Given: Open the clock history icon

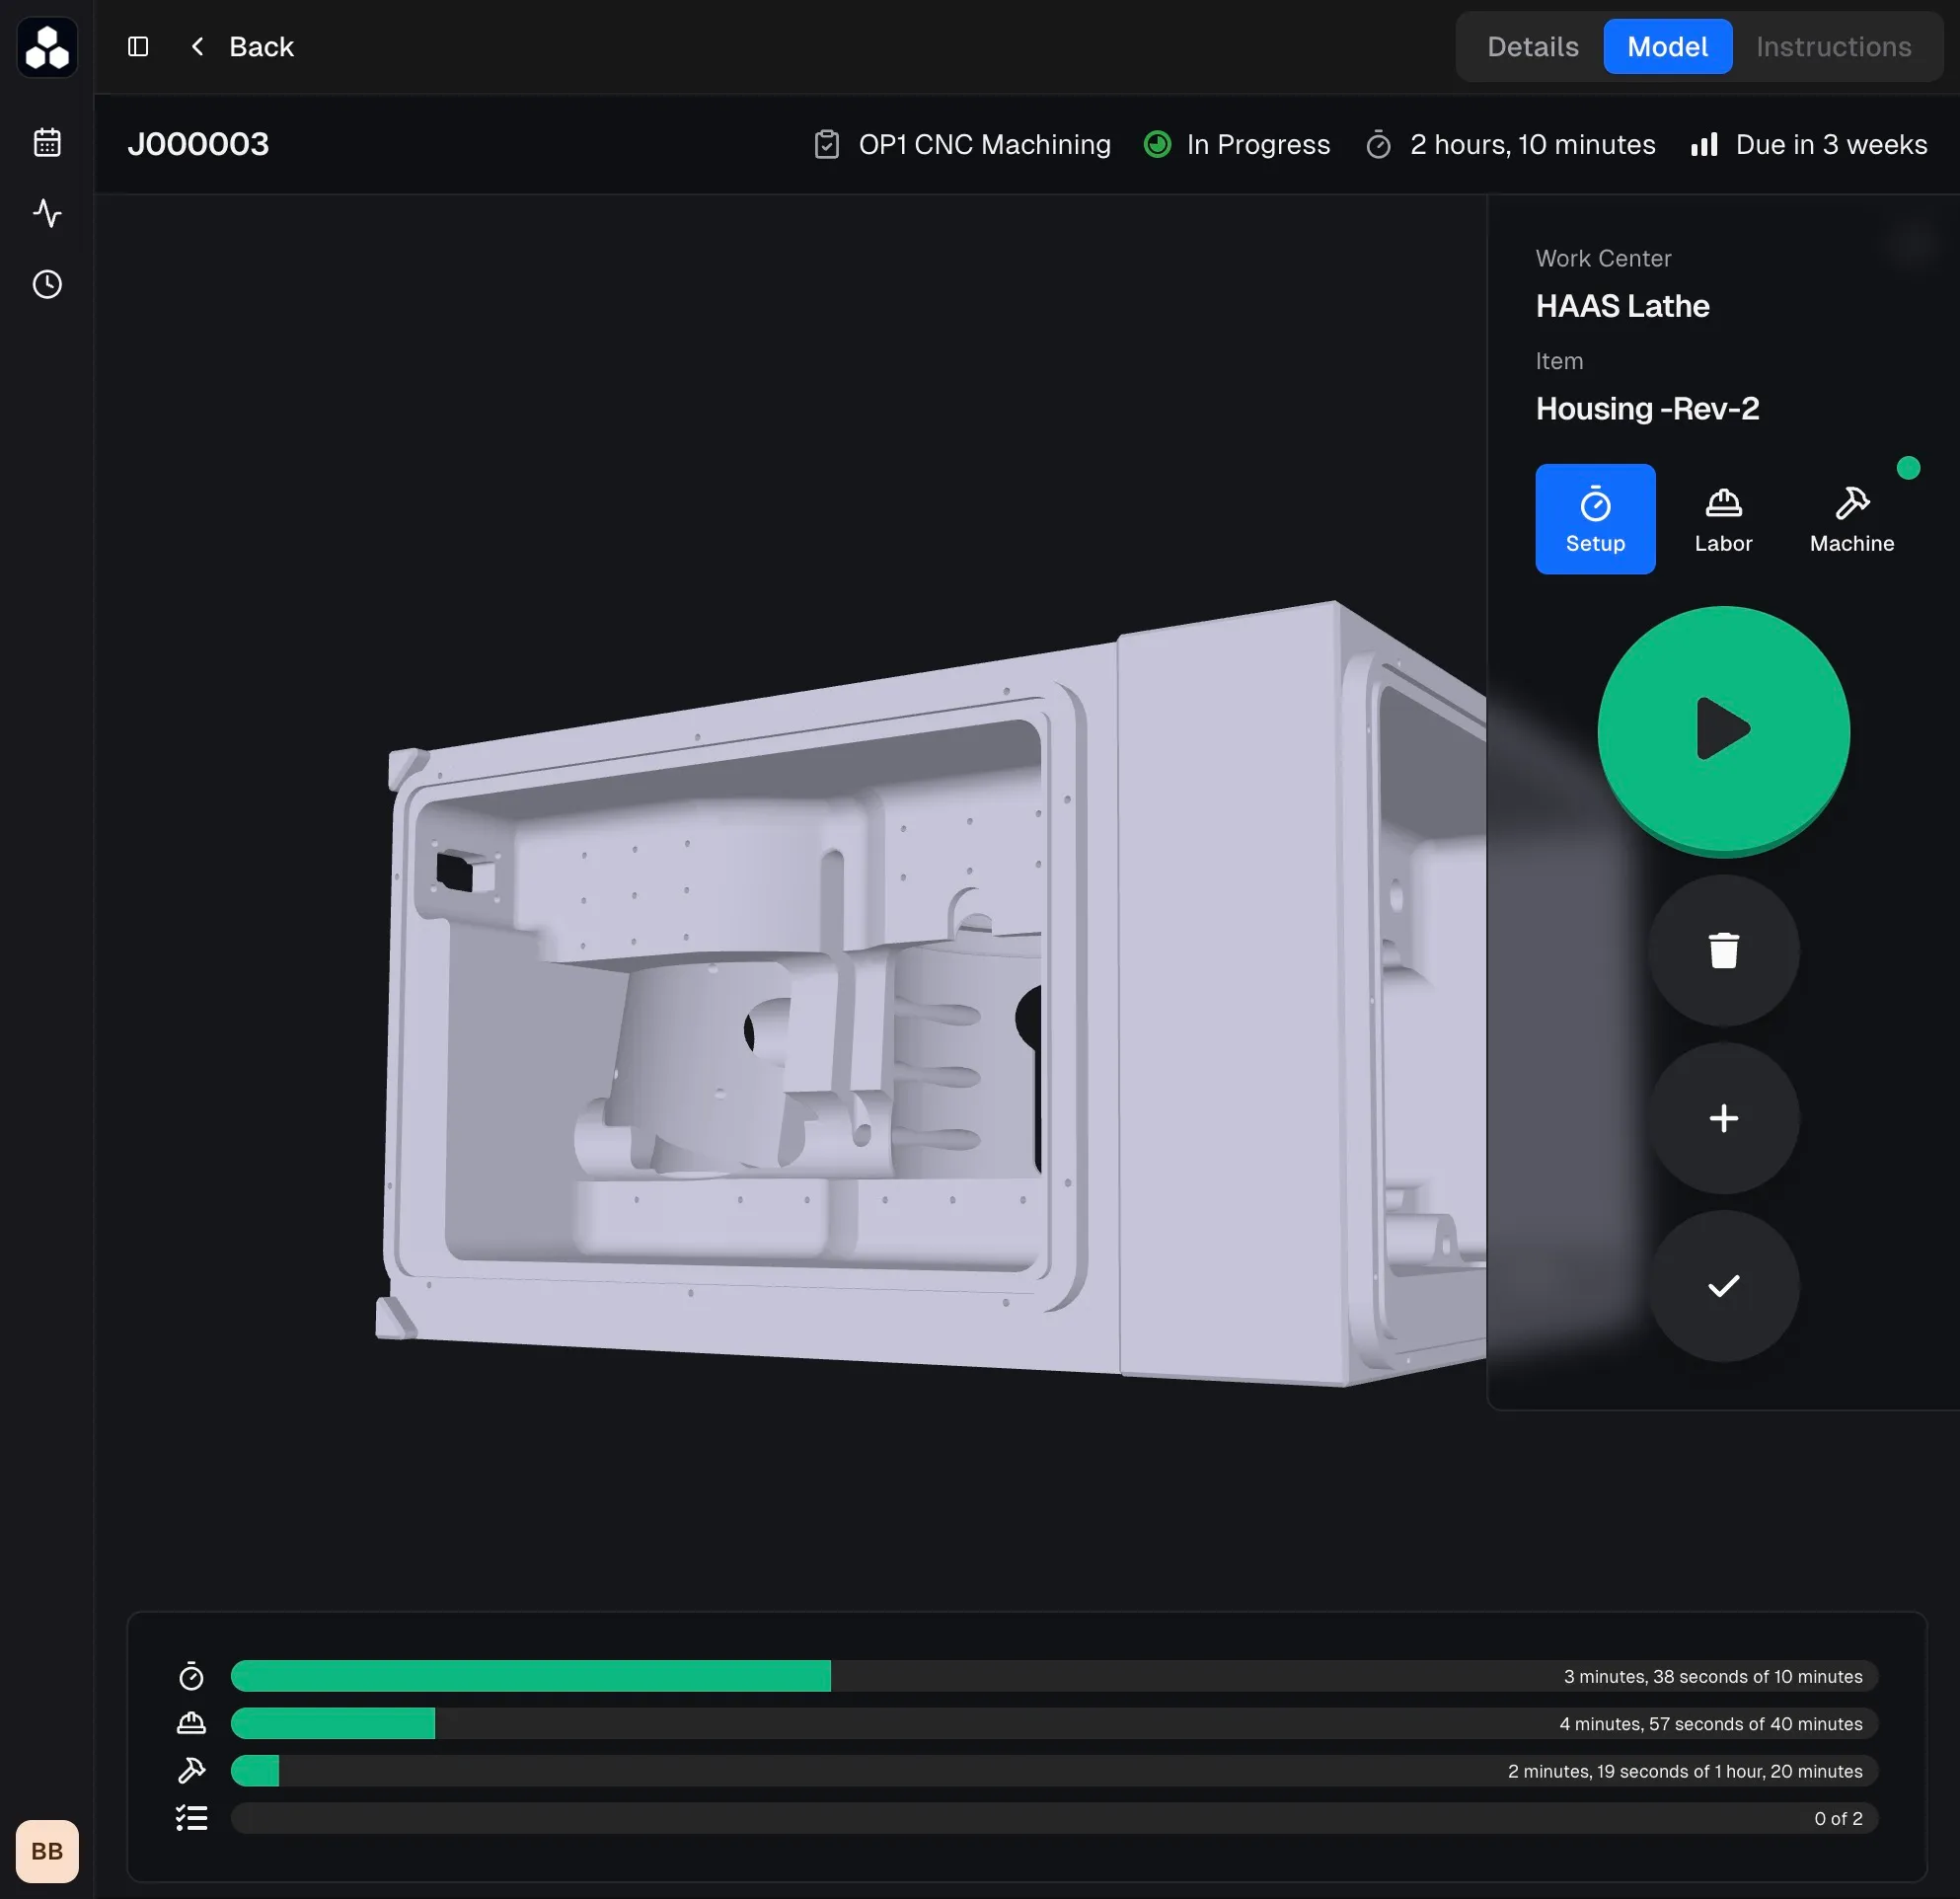Looking at the screenshot, I should coord(47,284).
